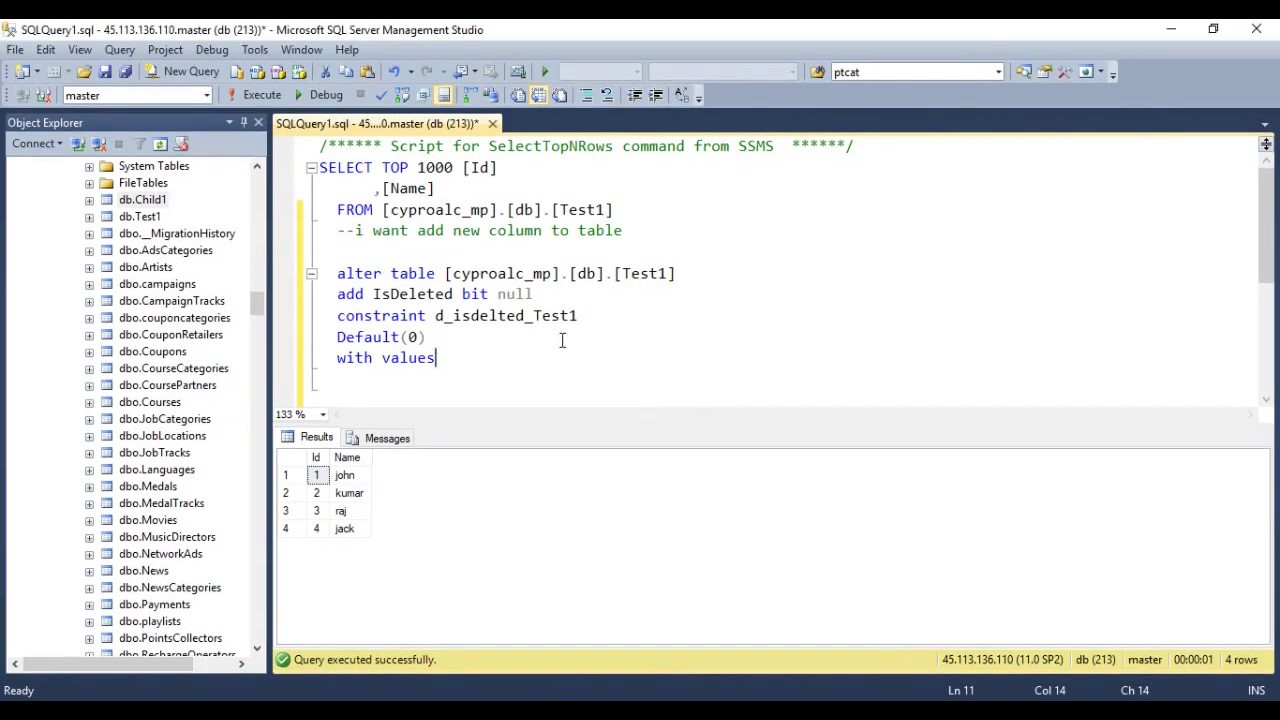
Task: Open the Query menu
Action: point(119,49)
